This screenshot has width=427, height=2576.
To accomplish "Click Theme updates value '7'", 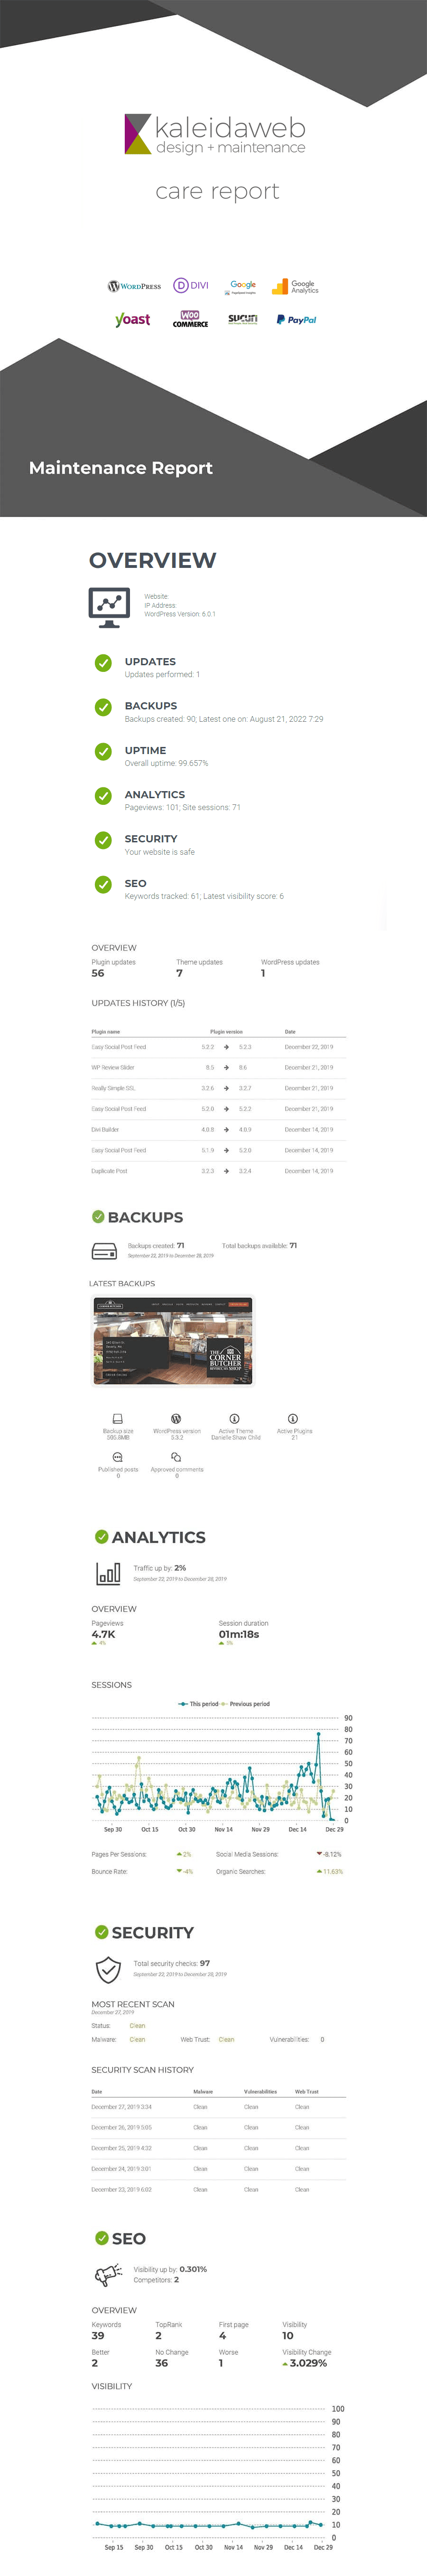I will pos(180,973).
